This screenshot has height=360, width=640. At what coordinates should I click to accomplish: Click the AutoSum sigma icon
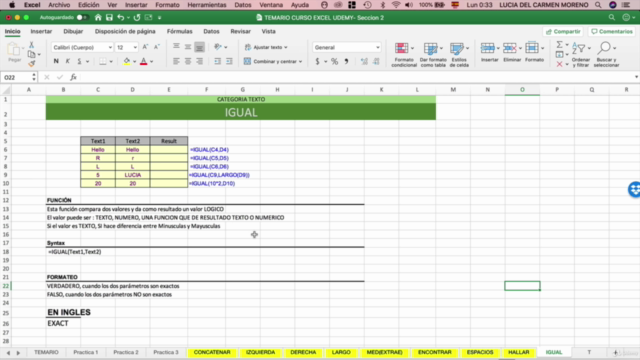pyautogui.click(x=560, y=44)
